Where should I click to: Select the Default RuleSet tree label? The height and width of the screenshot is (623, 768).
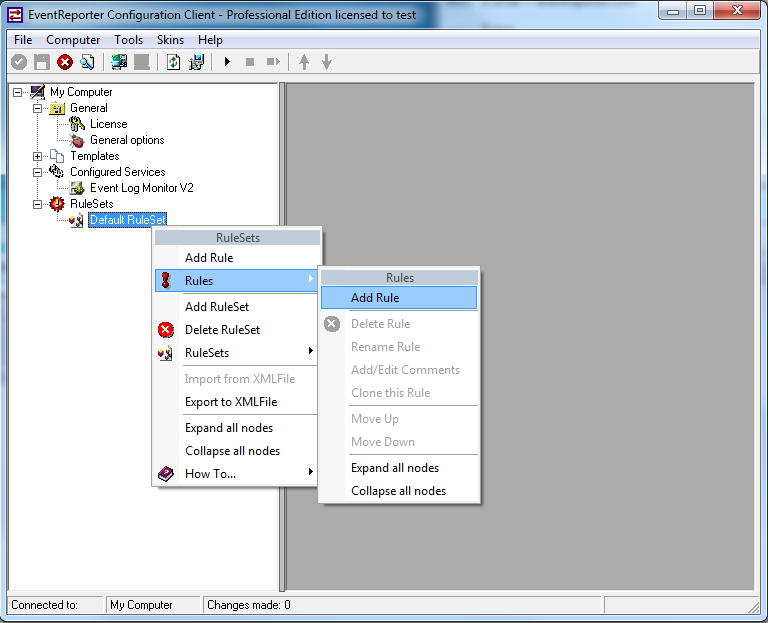tap(128, 220)
